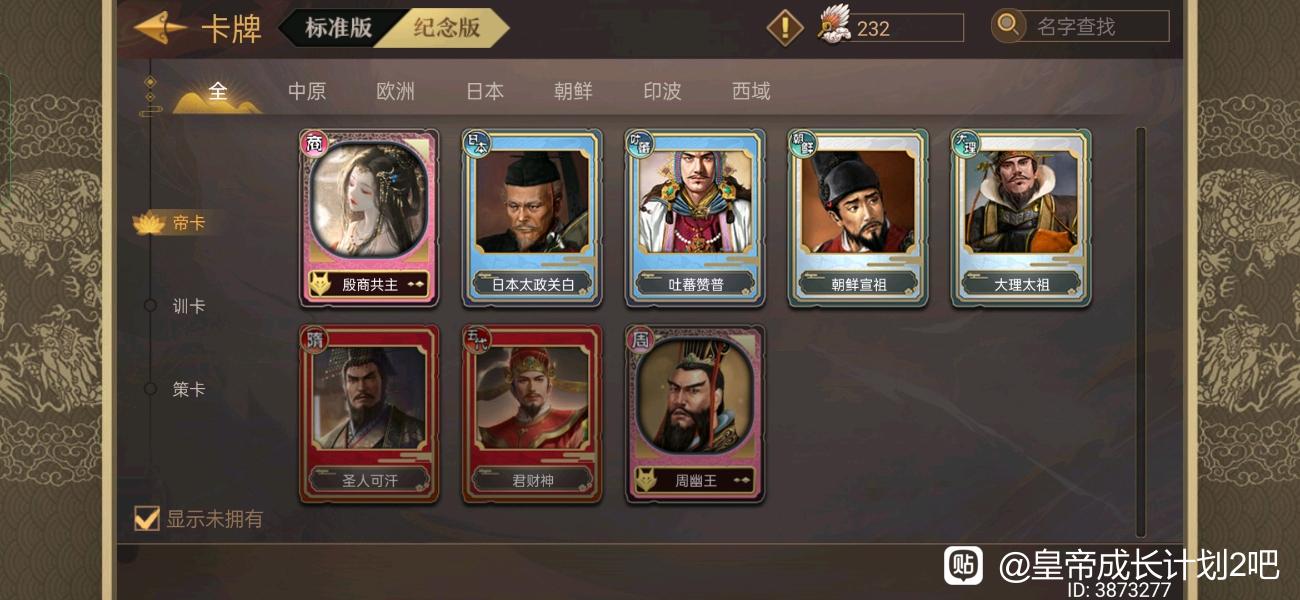Tap the feather currency icon

tap(833, 24)
